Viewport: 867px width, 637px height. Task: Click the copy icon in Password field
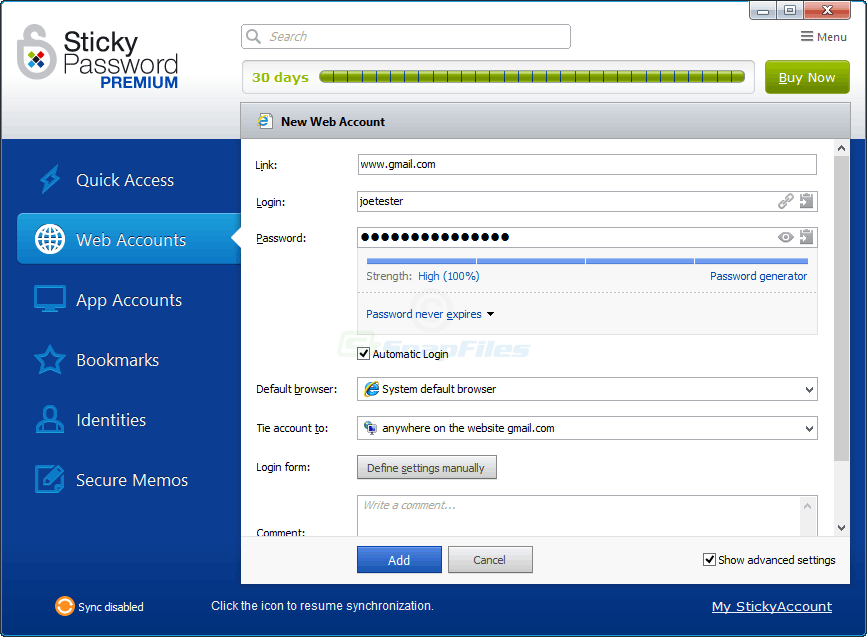pyautogui.click(x=807, y=237)
